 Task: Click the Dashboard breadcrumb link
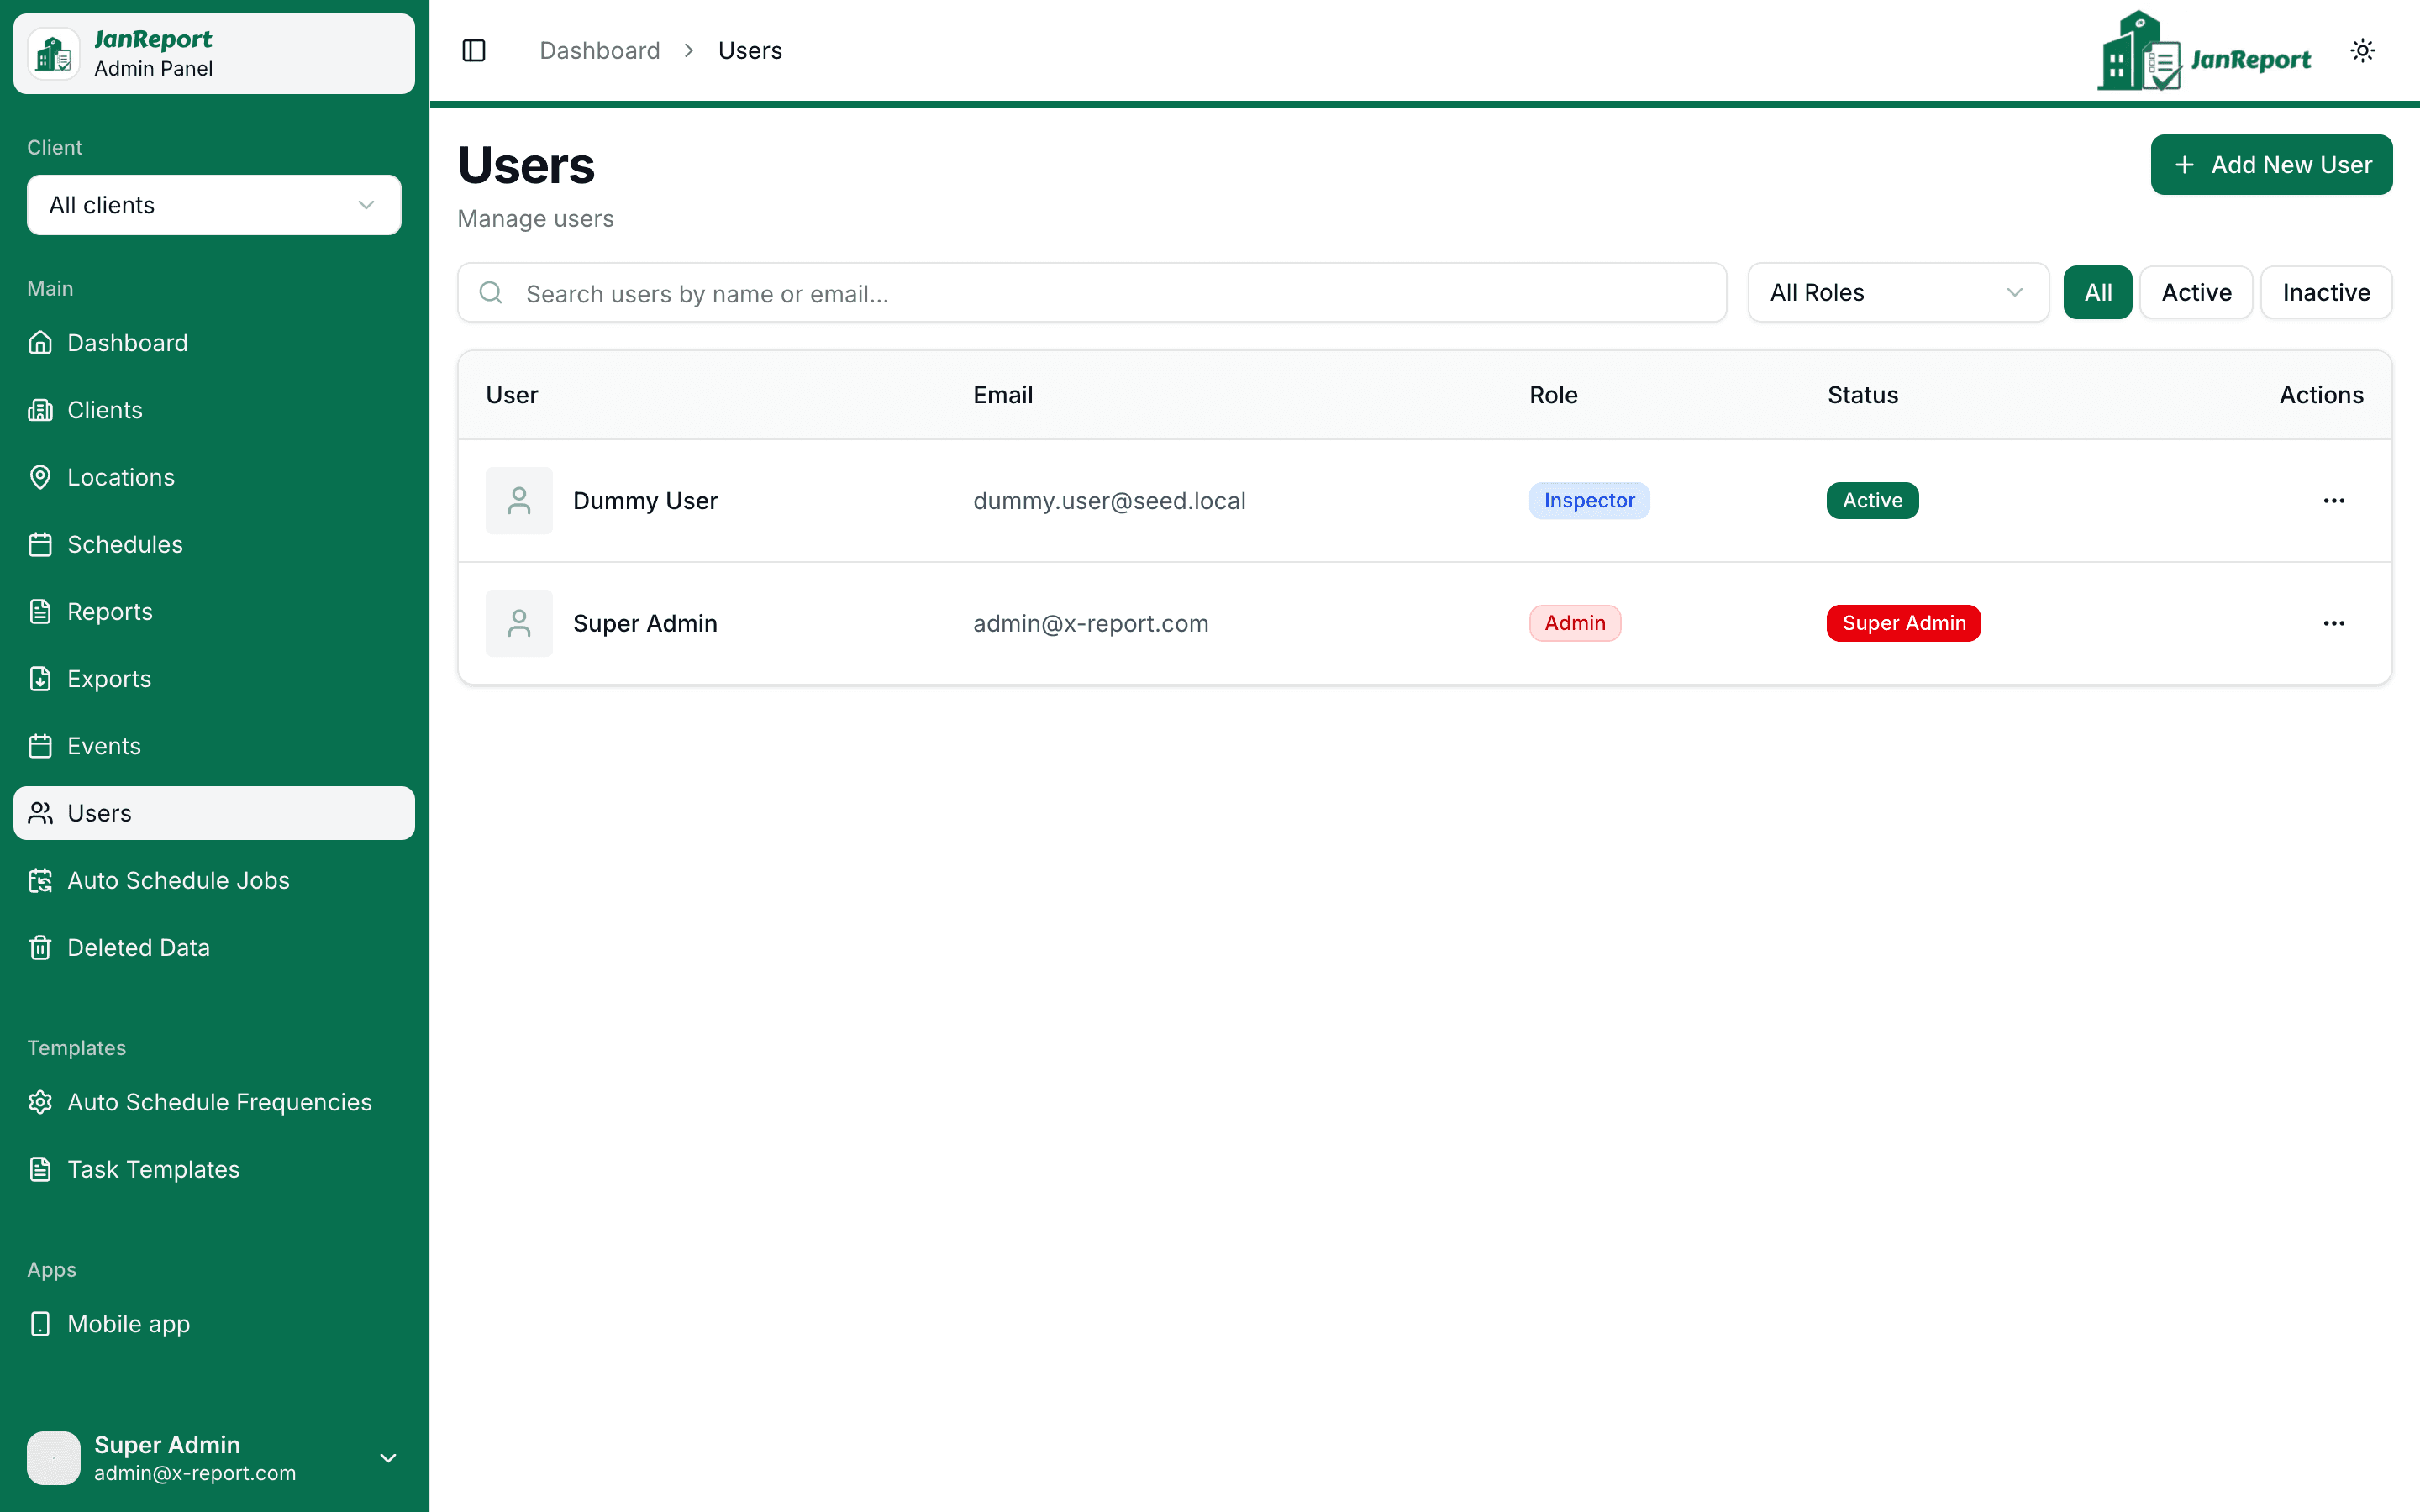[600, 50]
